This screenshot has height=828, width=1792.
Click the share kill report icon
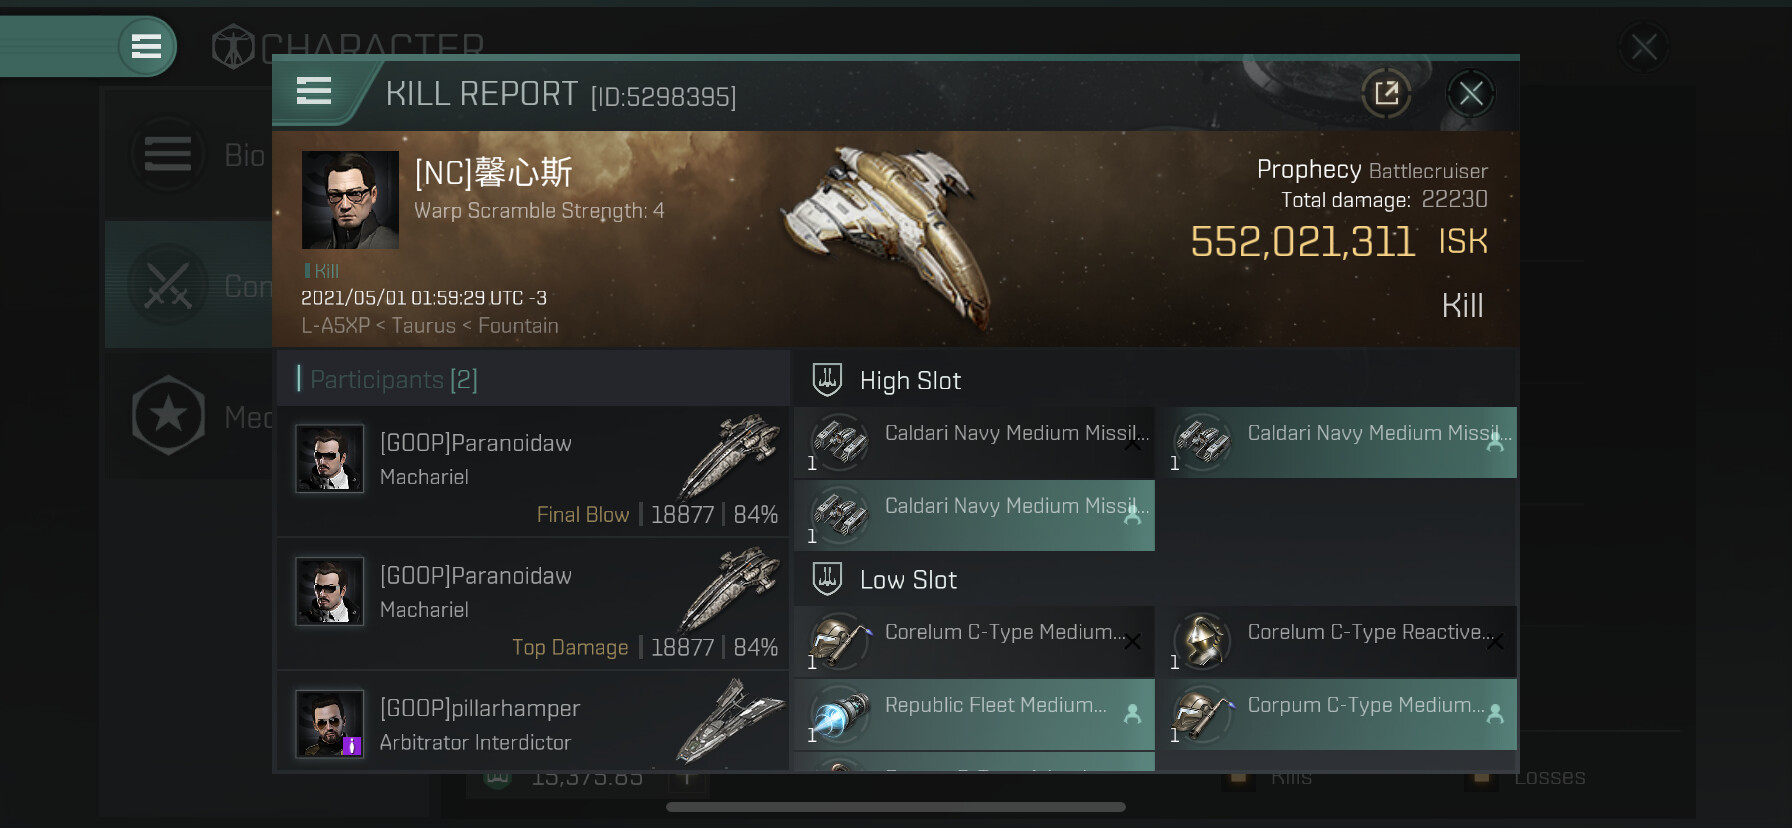tap(1386, 94)
